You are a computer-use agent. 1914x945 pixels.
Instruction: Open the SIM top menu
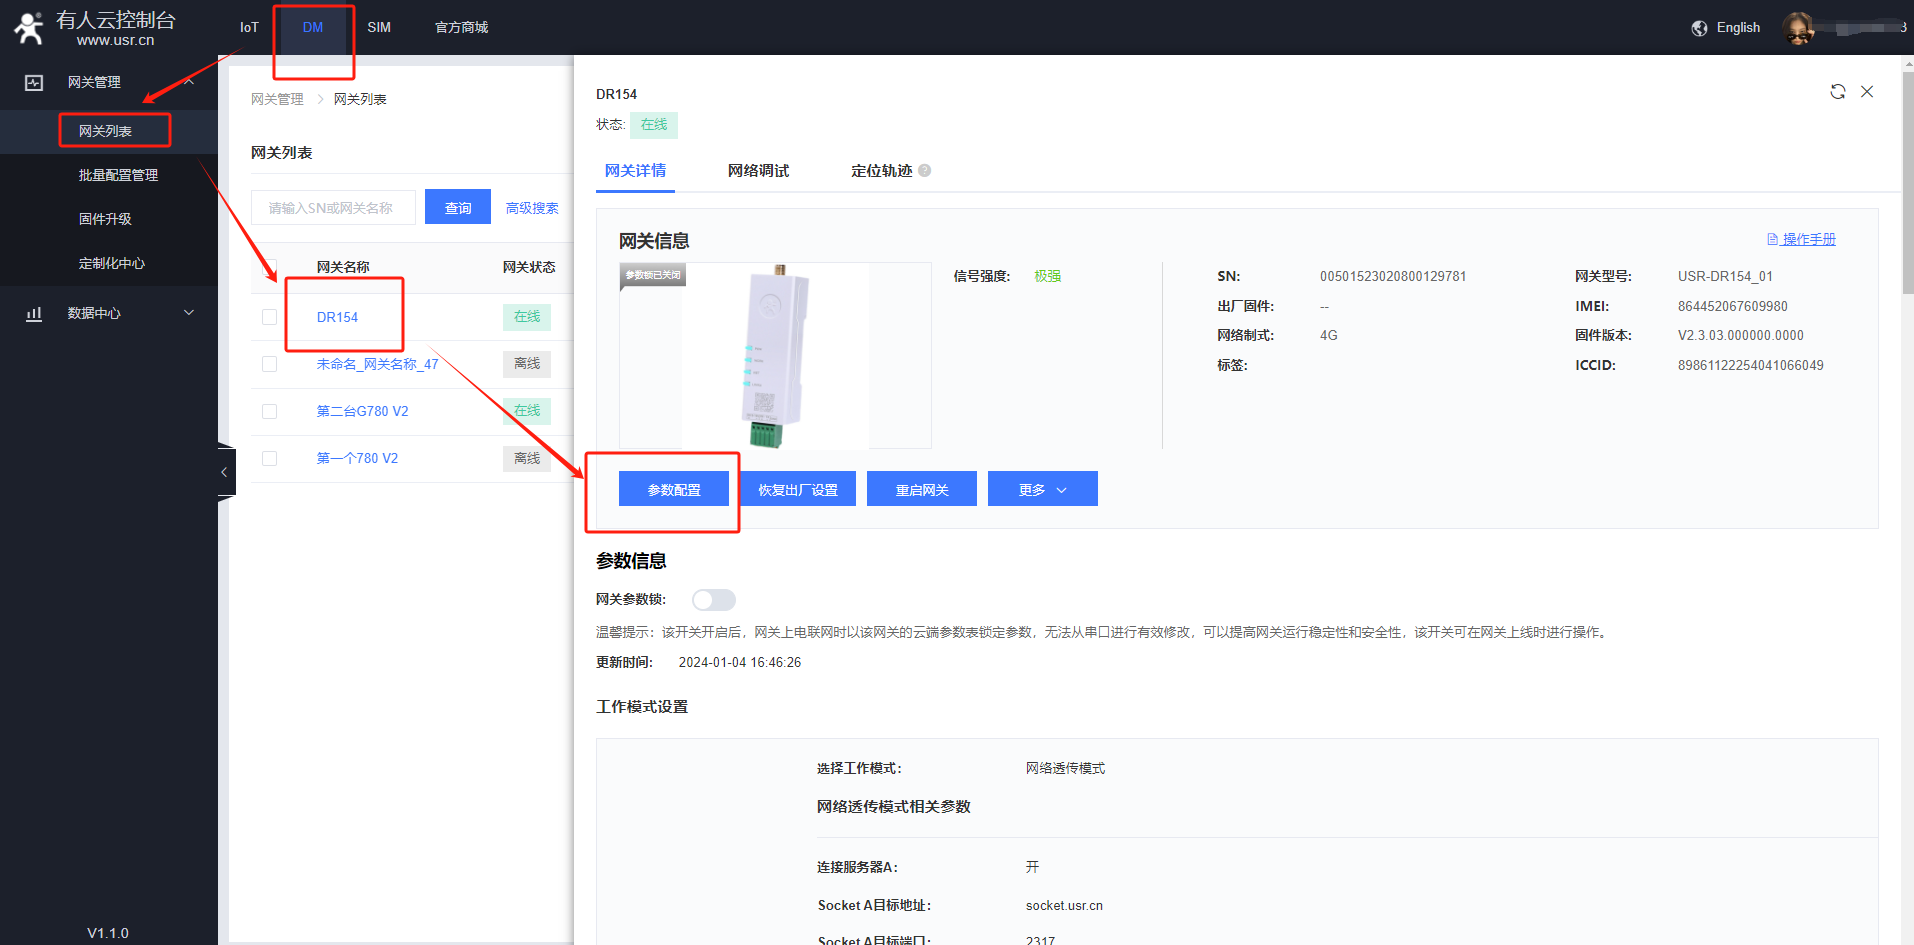coord(379,28)
